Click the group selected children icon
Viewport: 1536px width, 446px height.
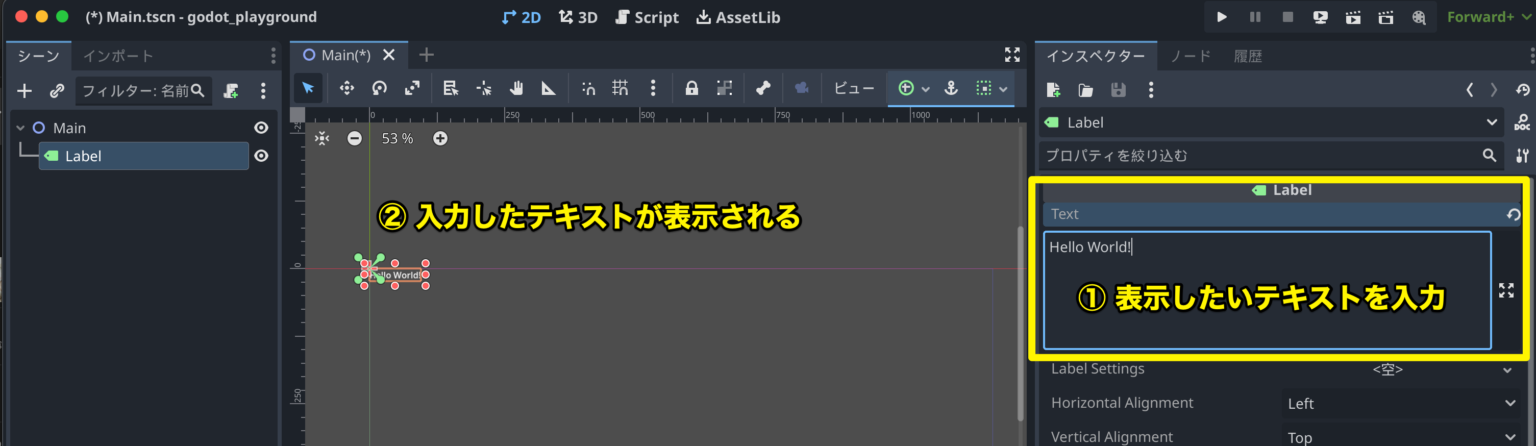[x=724, y=88]
